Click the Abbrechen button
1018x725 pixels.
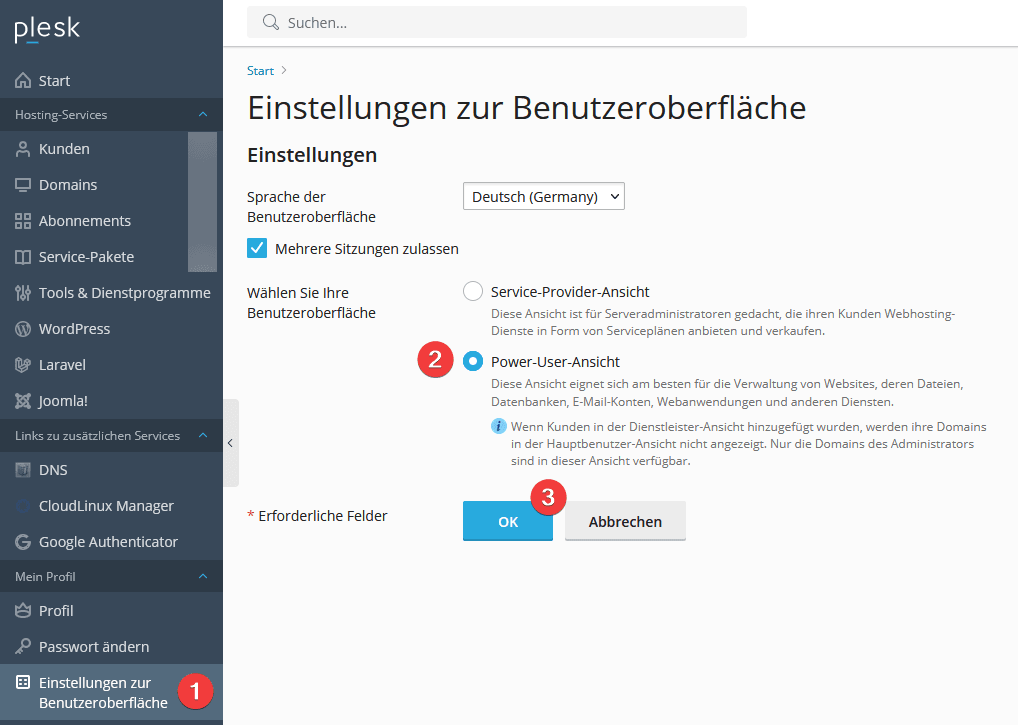coord(625,522)
